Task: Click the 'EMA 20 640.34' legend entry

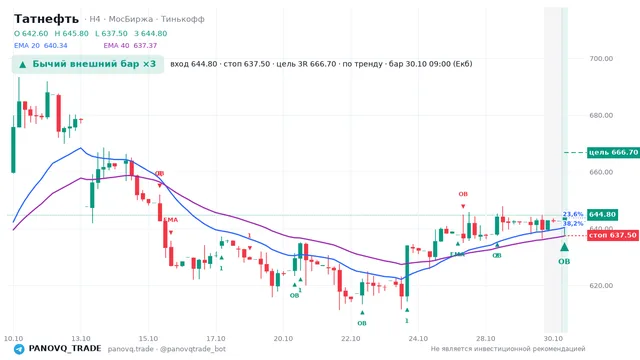Action: tap(41, 46)
